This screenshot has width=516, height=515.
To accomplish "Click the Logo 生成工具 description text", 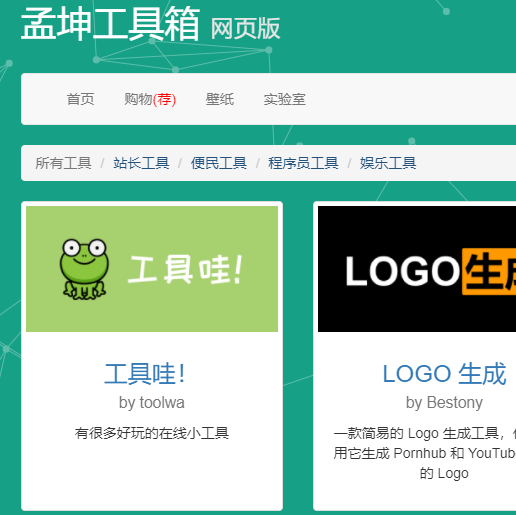I will pyautogui.click(x=425, y=453).
